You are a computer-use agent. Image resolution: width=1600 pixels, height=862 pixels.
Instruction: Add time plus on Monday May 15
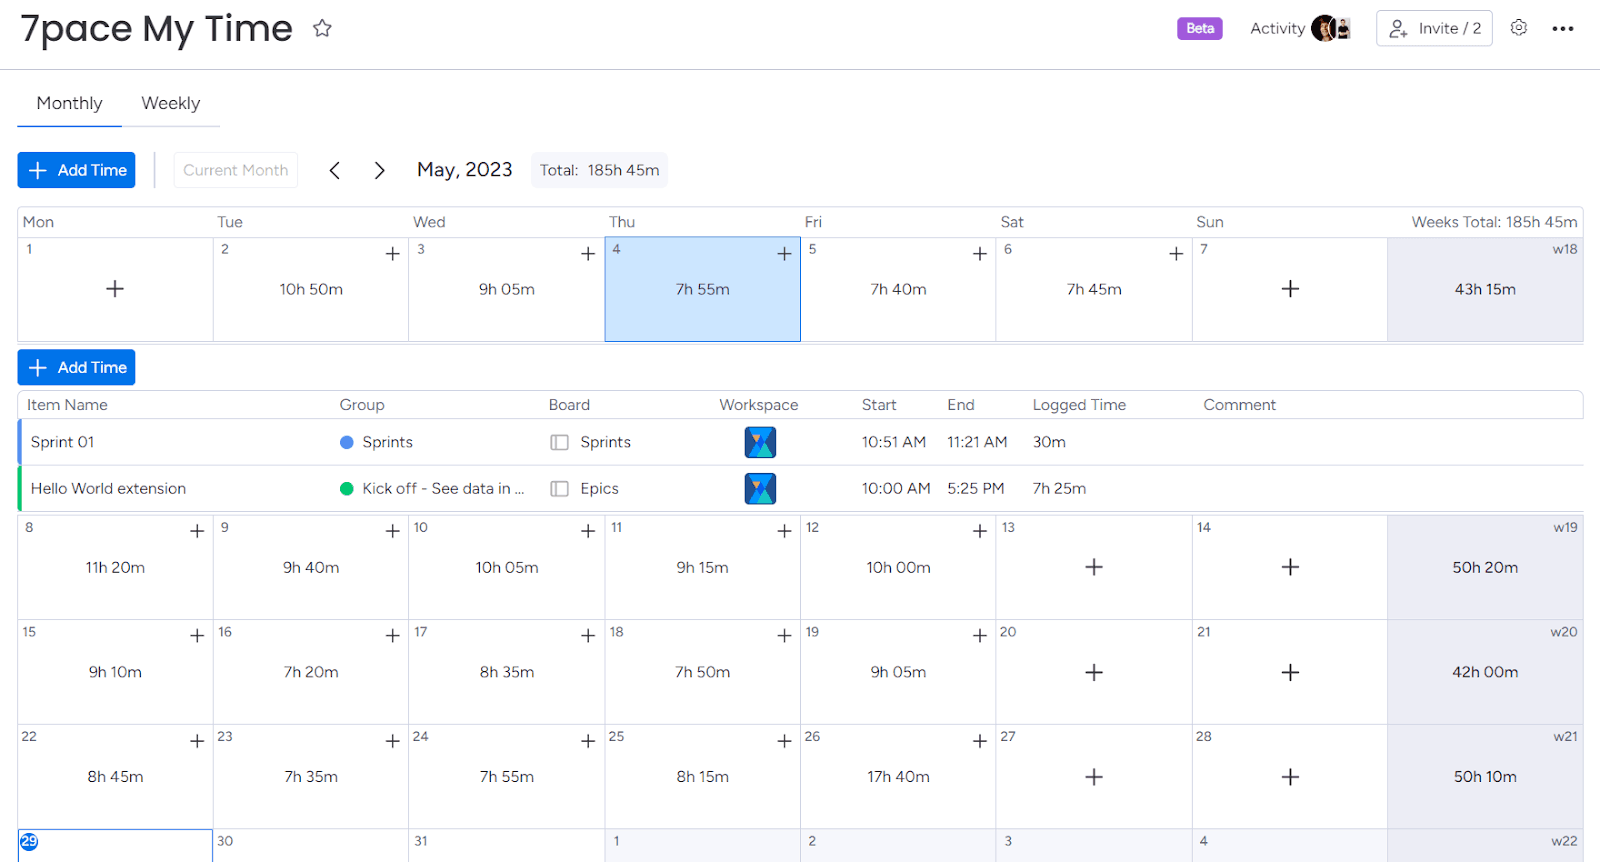(197, 636)
